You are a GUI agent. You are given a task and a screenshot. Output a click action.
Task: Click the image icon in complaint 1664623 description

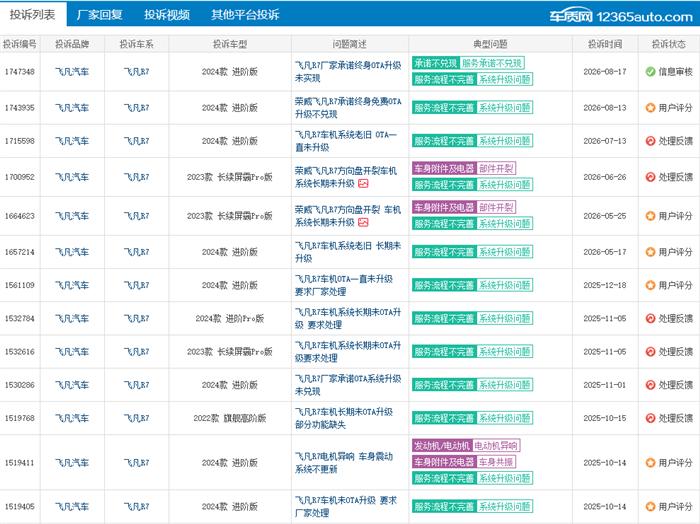363,222
